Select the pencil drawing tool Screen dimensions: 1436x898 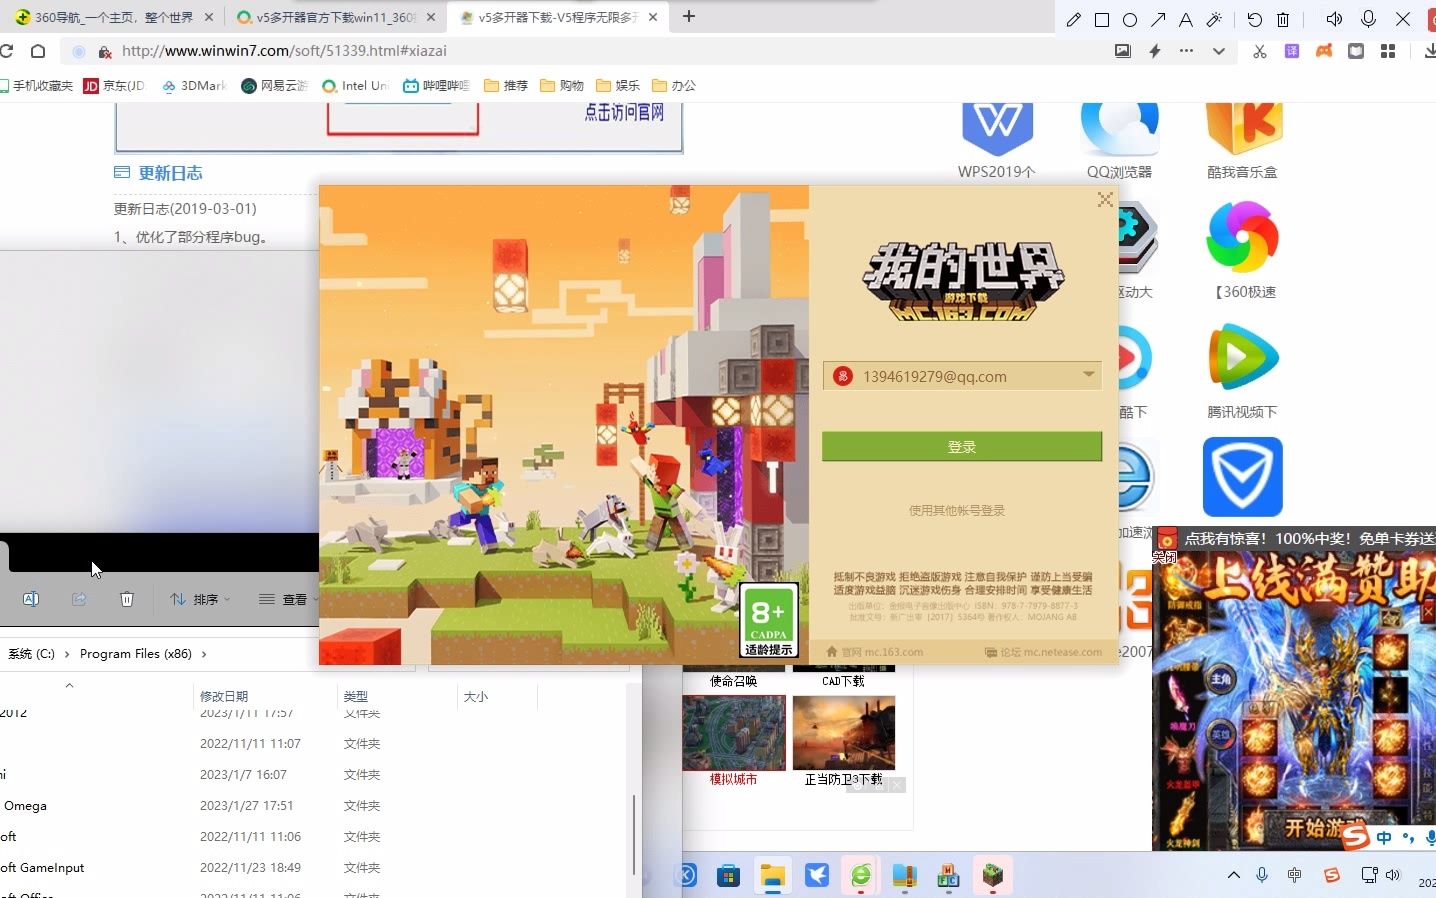[1074, 19]
